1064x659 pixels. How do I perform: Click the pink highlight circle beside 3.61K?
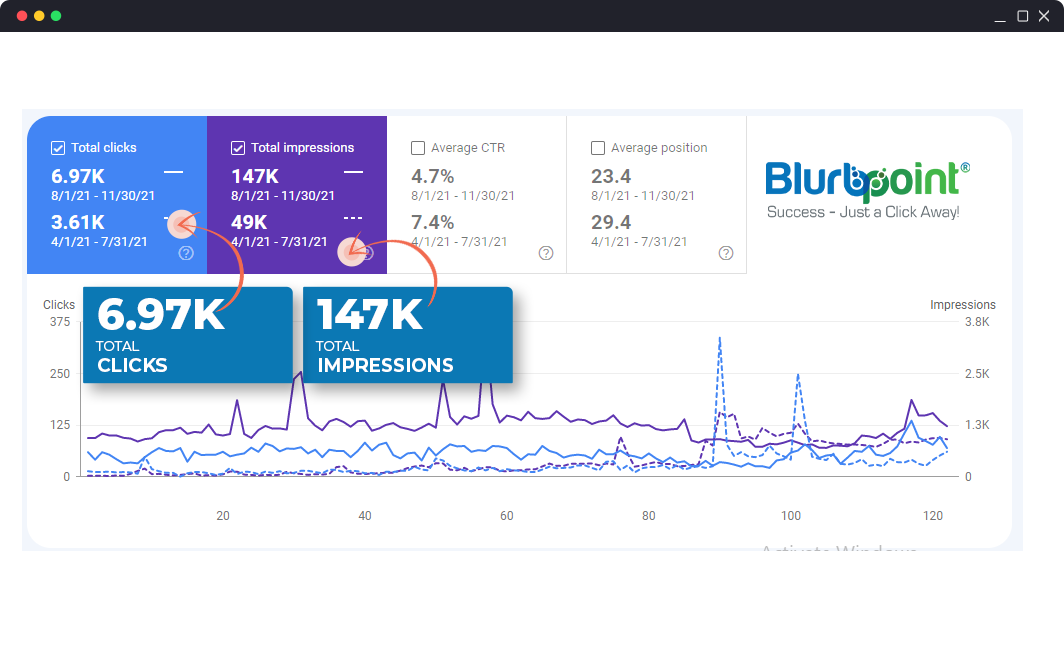(181, 225)
